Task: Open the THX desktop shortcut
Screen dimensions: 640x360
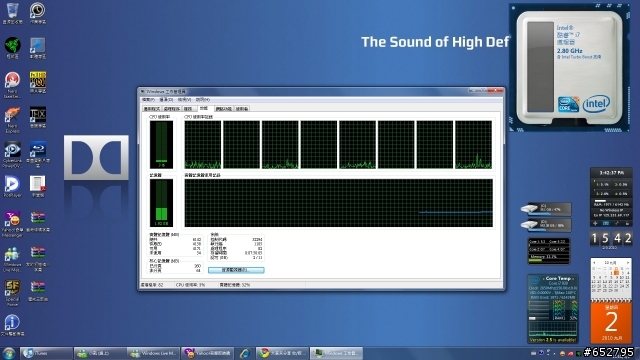Action: (x=38, y=117)
